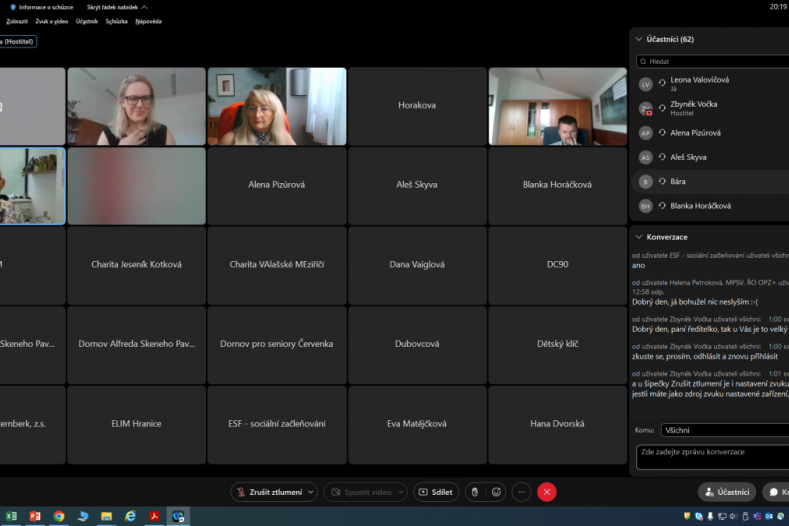Image resolution: width=789 pixels, height=526 pixels.
Task: Select the Dětský klíč participant tile
Action: 558,345
